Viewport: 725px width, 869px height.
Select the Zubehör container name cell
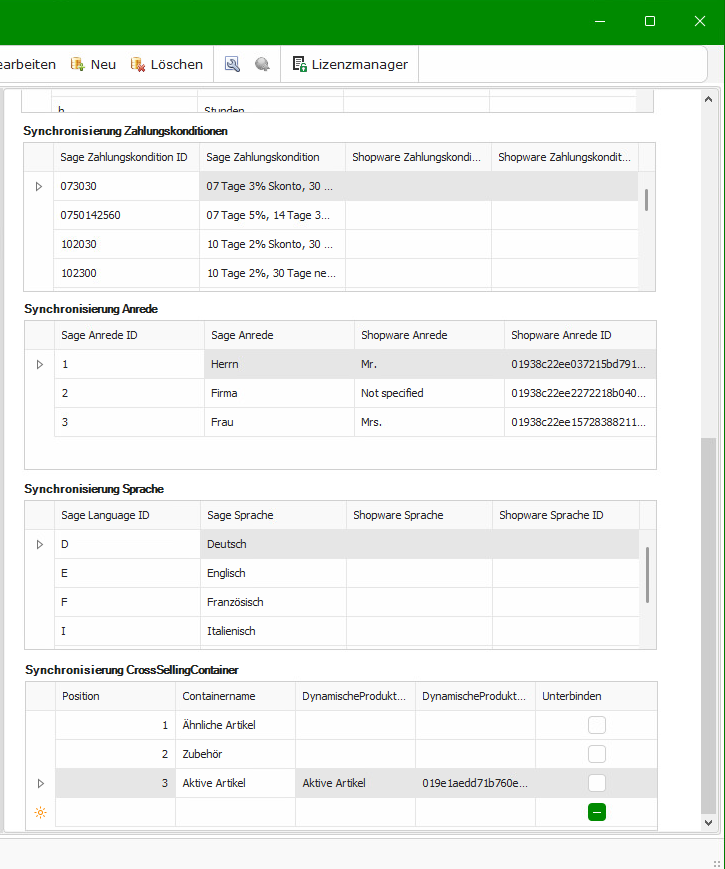tap(235, 754)
